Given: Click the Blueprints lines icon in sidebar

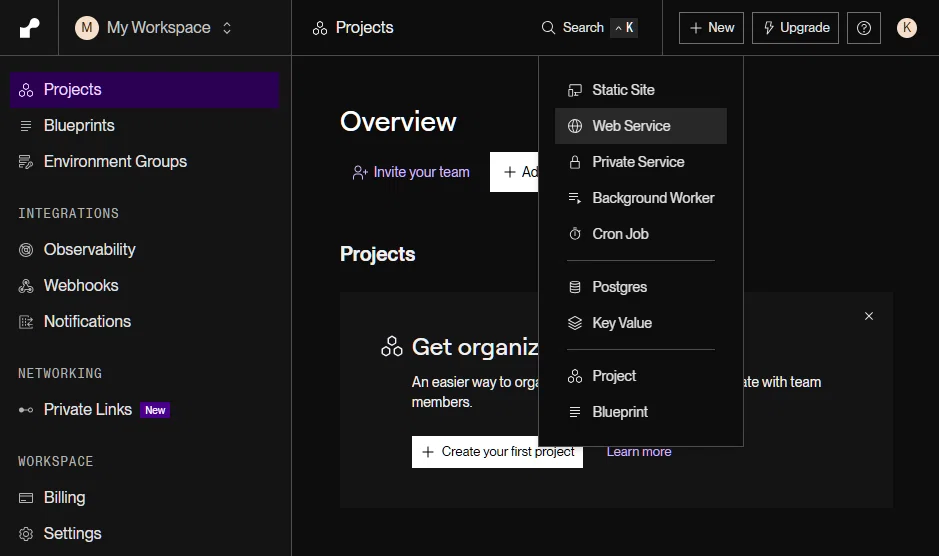Looking at the screenshot, I should point(26,126).
